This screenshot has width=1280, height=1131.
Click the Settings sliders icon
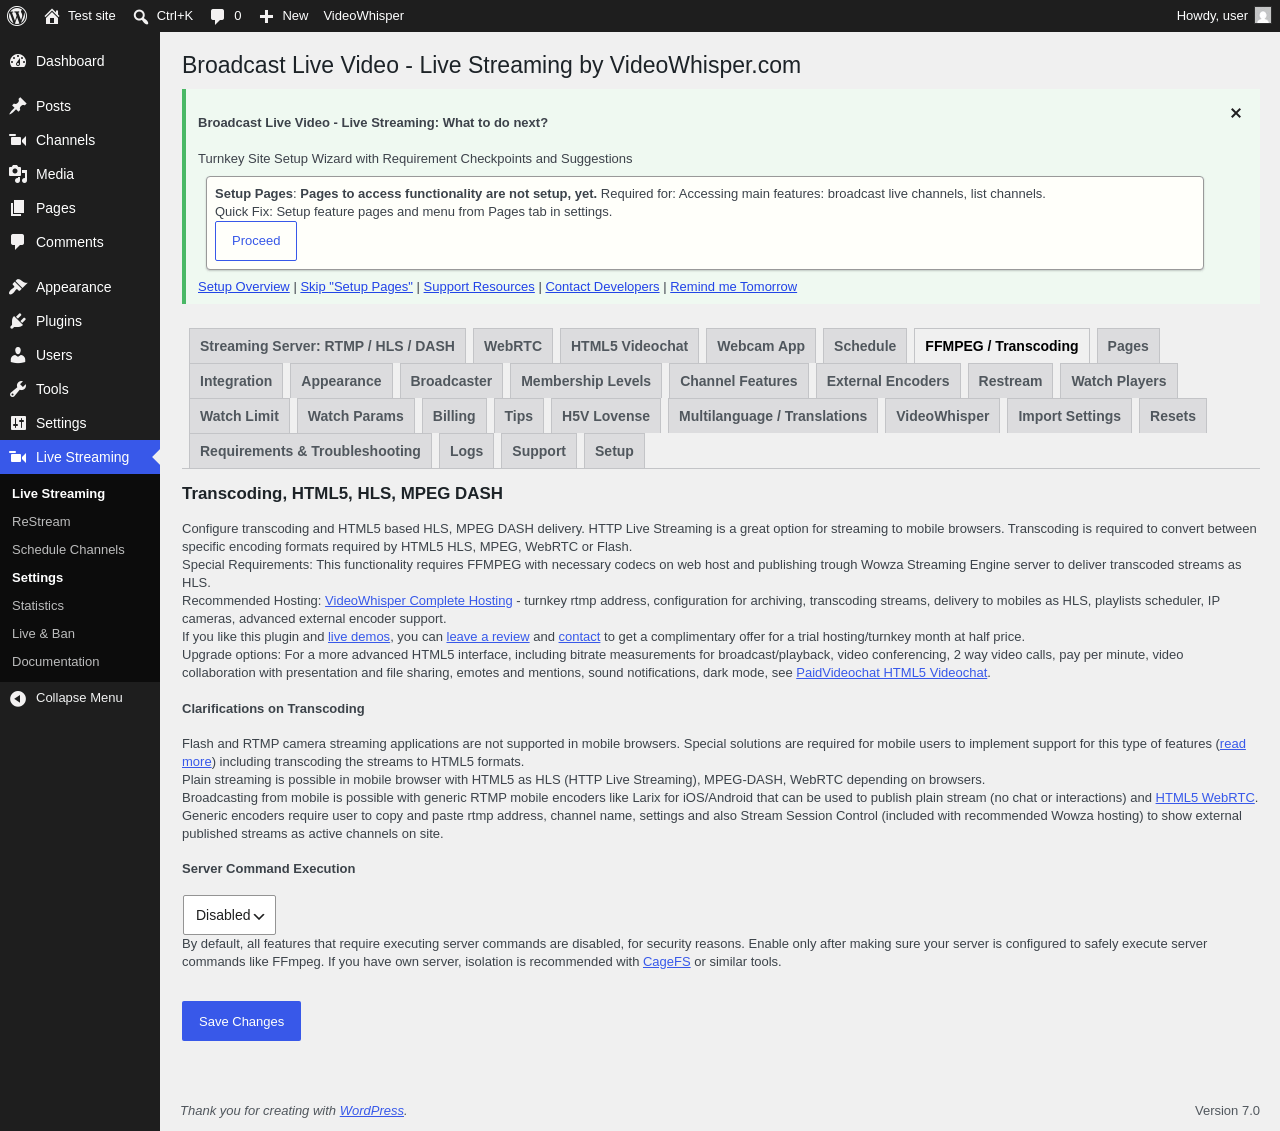pos(18,423)
